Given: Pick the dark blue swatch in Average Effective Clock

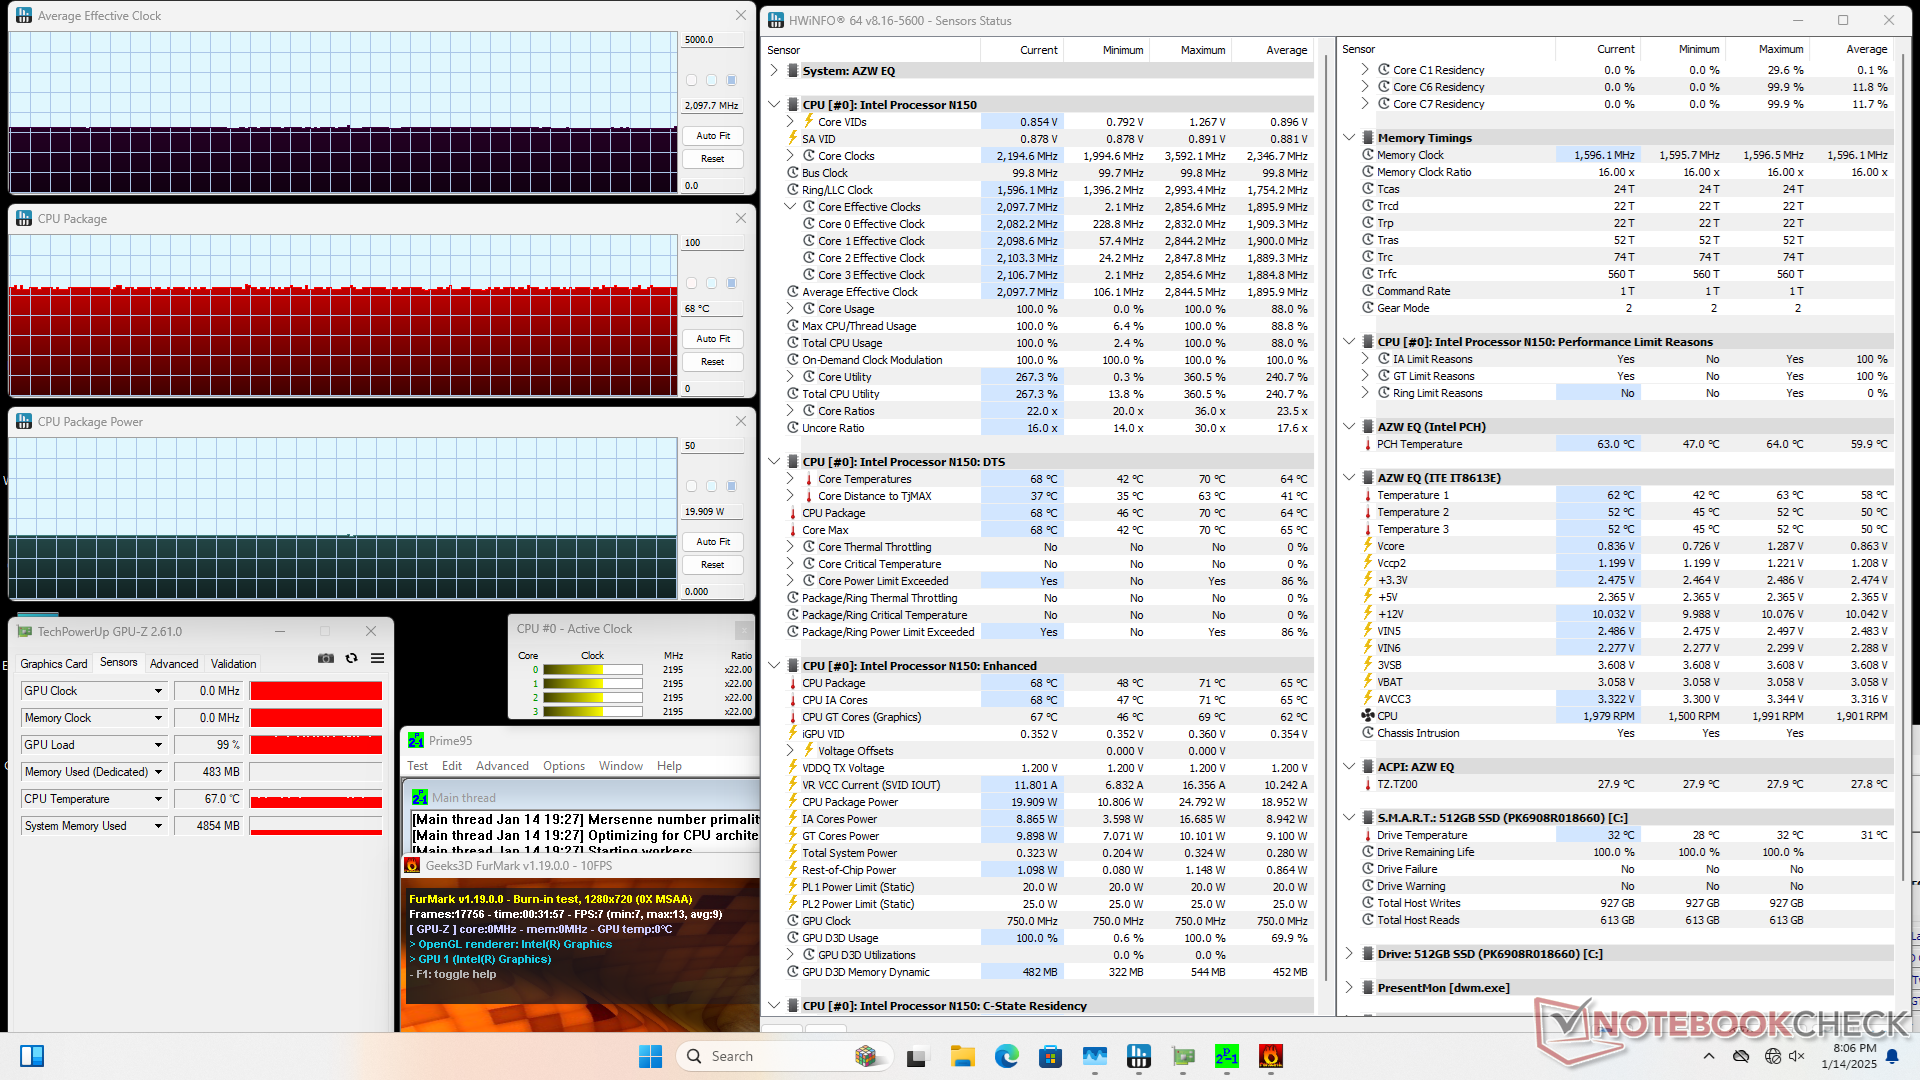Looking at the screenshot, I should click(732, 80).
